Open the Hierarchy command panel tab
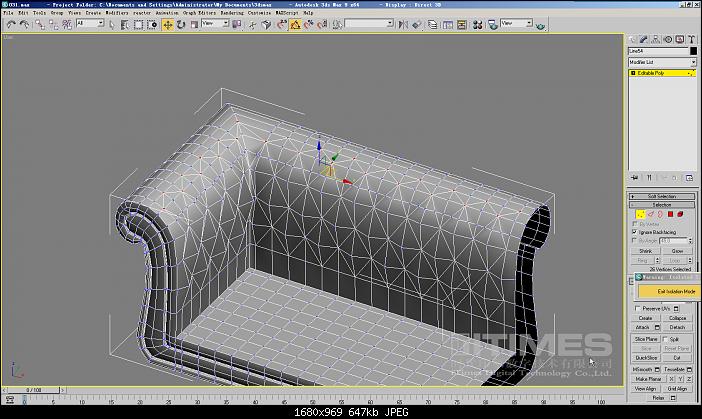This screenshot has width=702, height=419. point(656,40)
